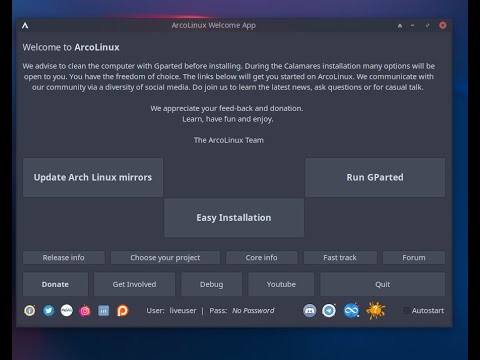Open the Telegram icon
Viewport: 480px width, 360px height.
(329, 311)
